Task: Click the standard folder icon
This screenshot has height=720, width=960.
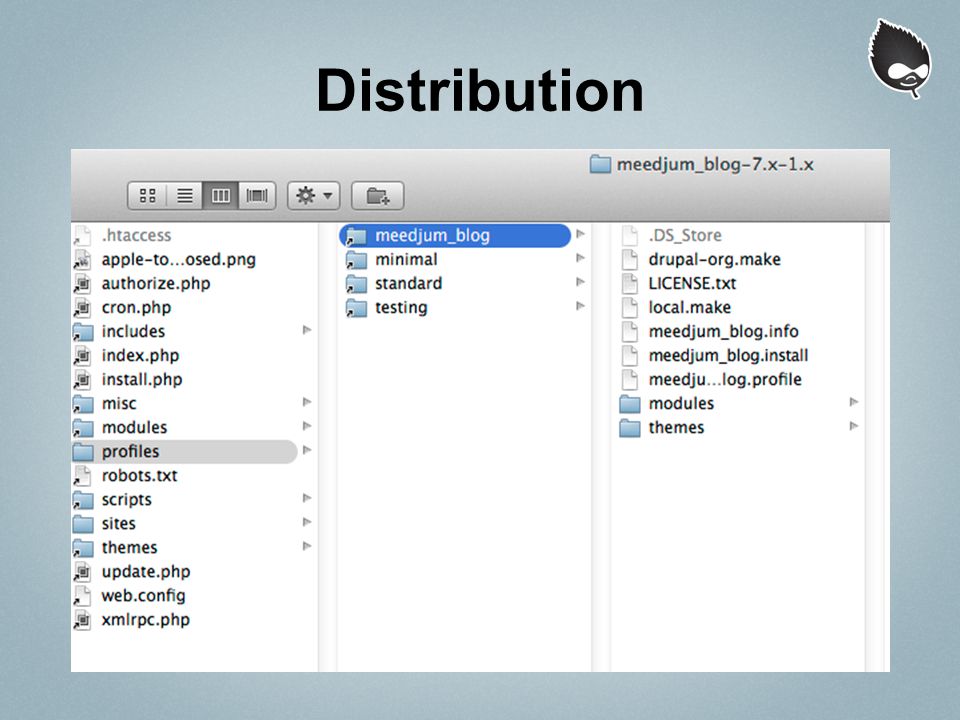Action: tap(356, 283)
